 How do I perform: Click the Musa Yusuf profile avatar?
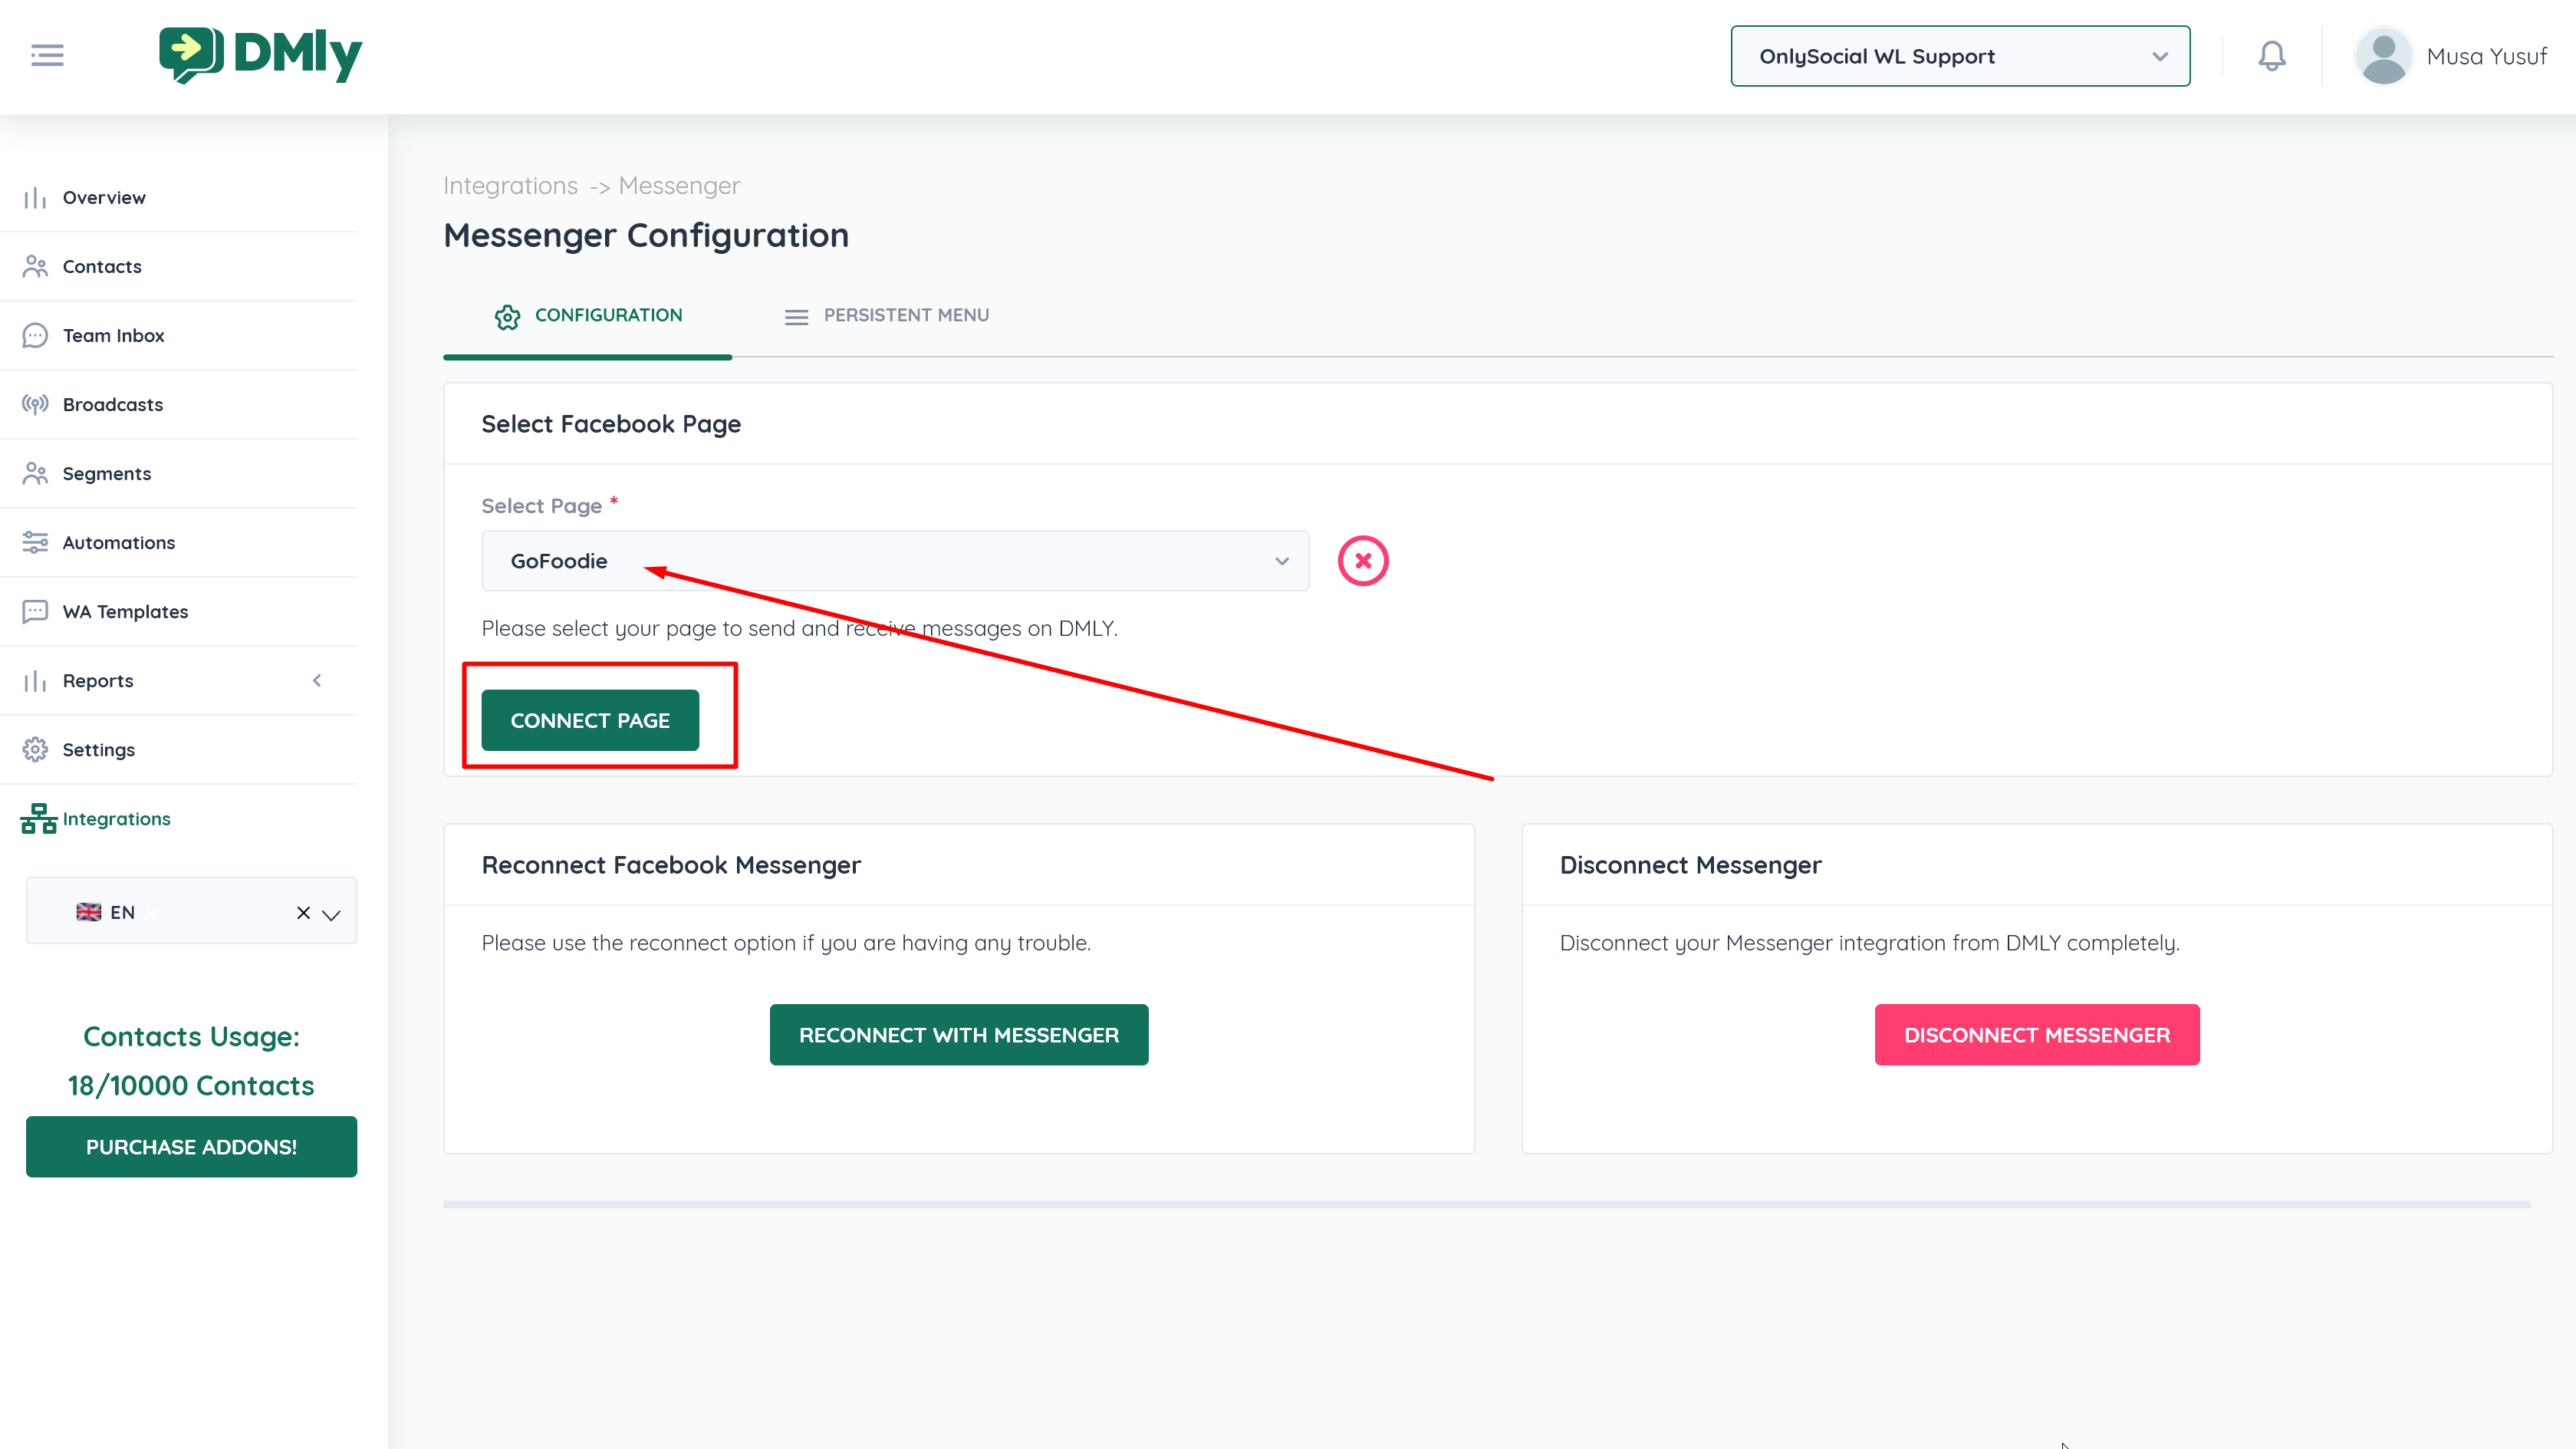2383,56
